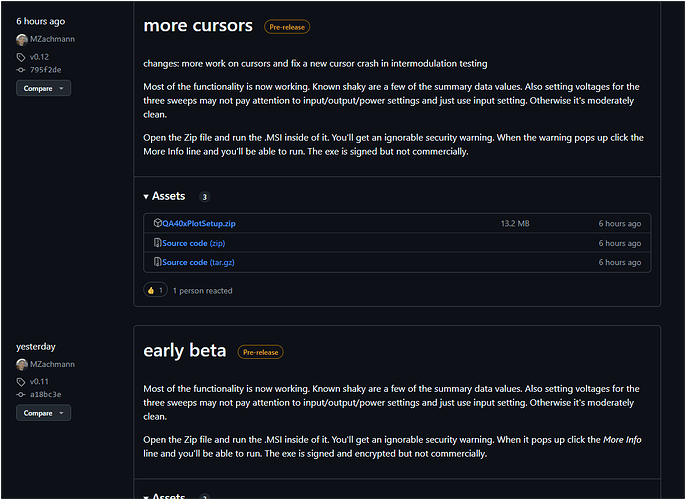Open MZachmann profile link under yesterday
The image size is (686, 500).
tap(52, 364)
